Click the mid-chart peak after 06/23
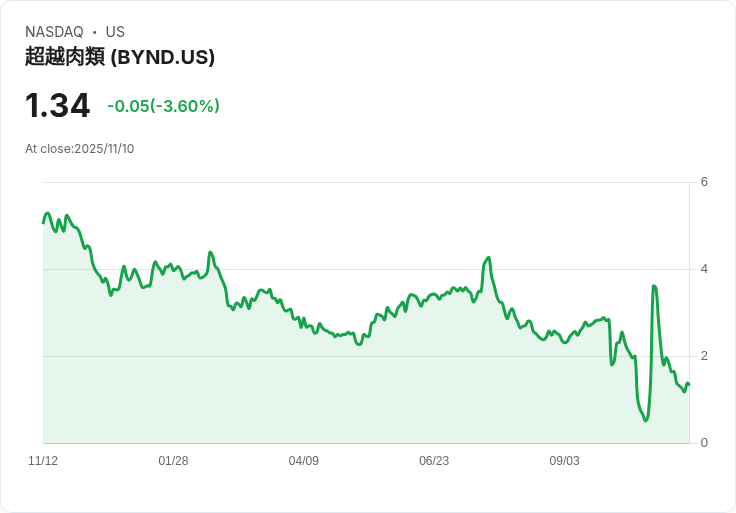736x513 pixels. click(488, 258)
